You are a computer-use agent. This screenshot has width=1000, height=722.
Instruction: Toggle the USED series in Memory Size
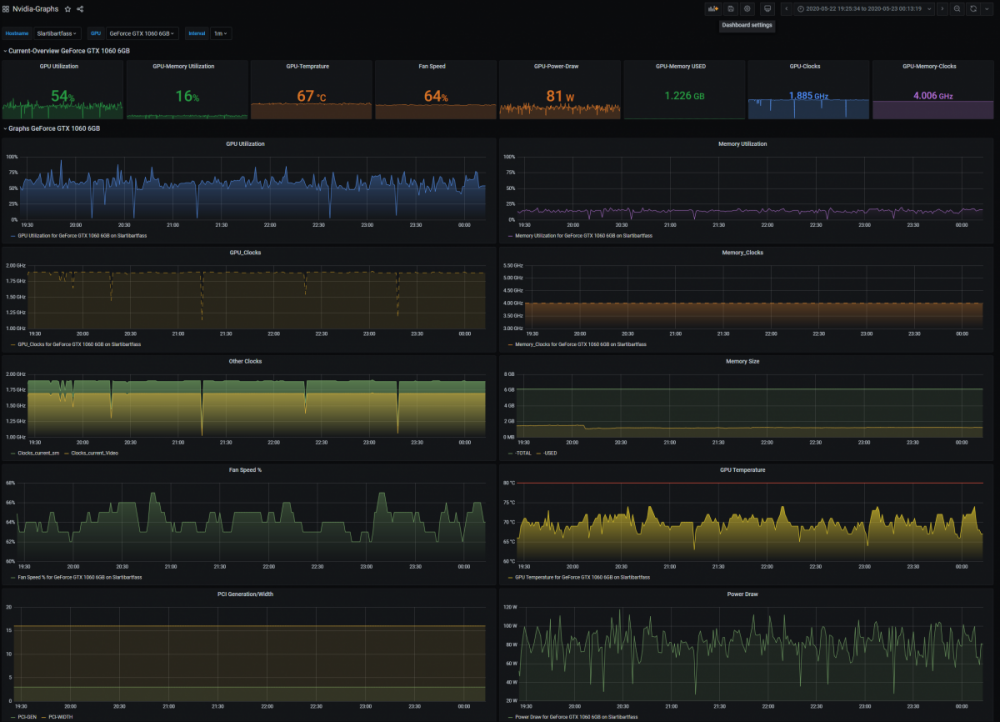[x=549, y=453]
